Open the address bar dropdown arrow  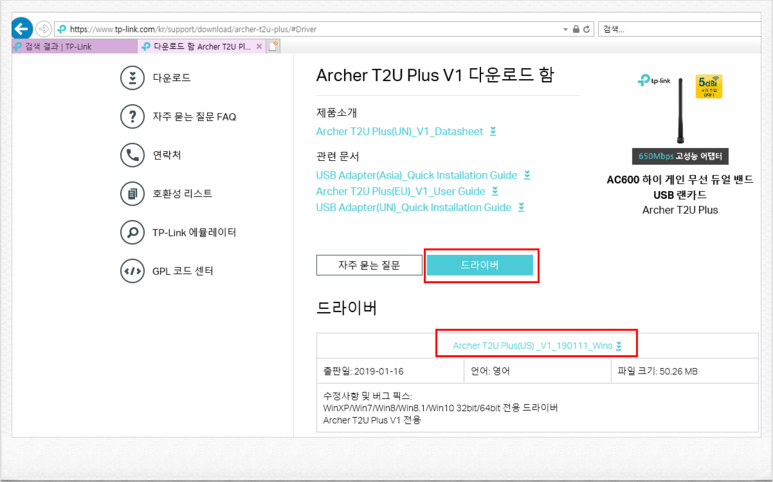click(565, 30)
